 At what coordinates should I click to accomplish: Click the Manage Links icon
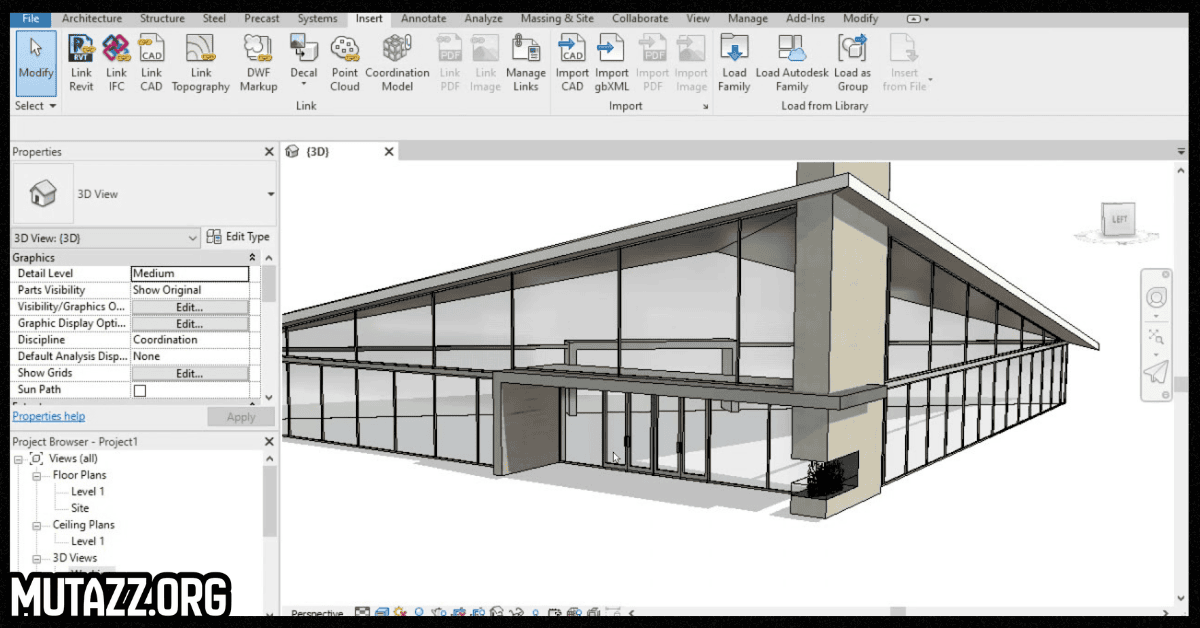(x=525, y=48)
